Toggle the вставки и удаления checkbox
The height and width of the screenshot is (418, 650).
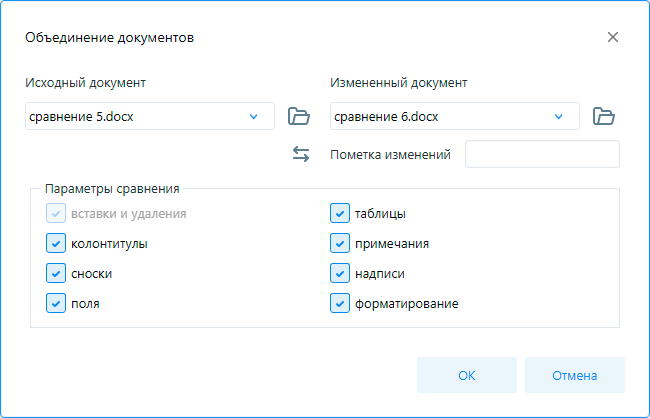pos(55,213)
